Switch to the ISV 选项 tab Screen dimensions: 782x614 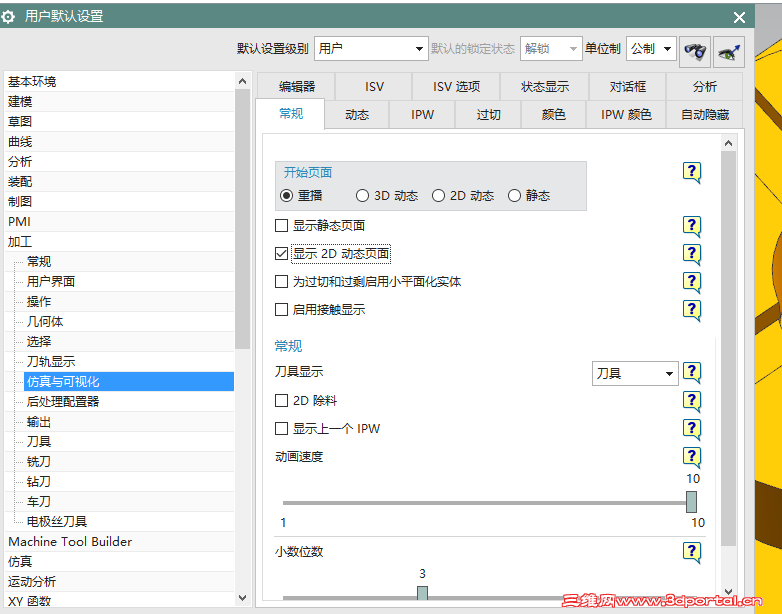tap(456, 87)
